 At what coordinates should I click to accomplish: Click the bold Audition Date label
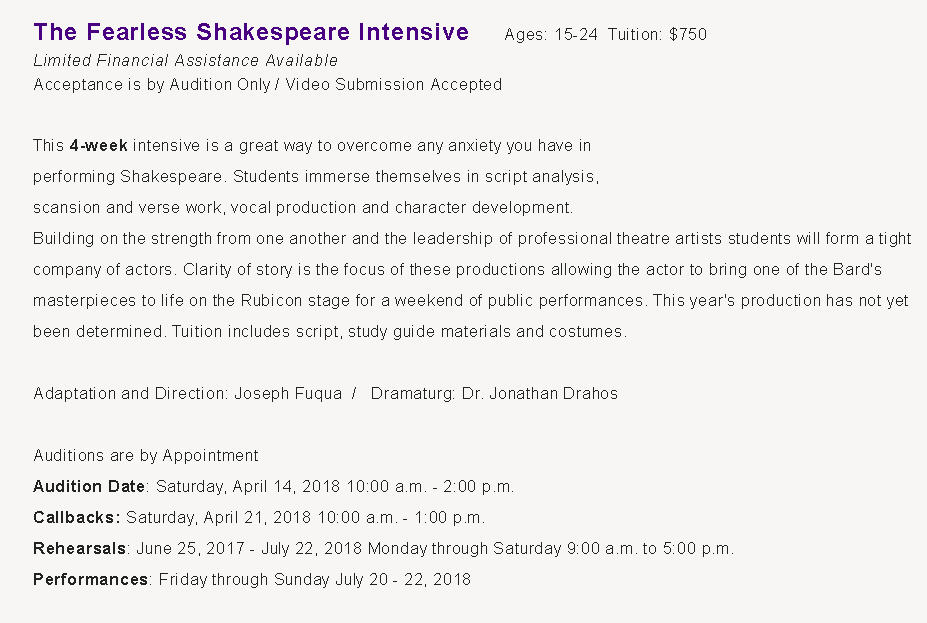90,487
